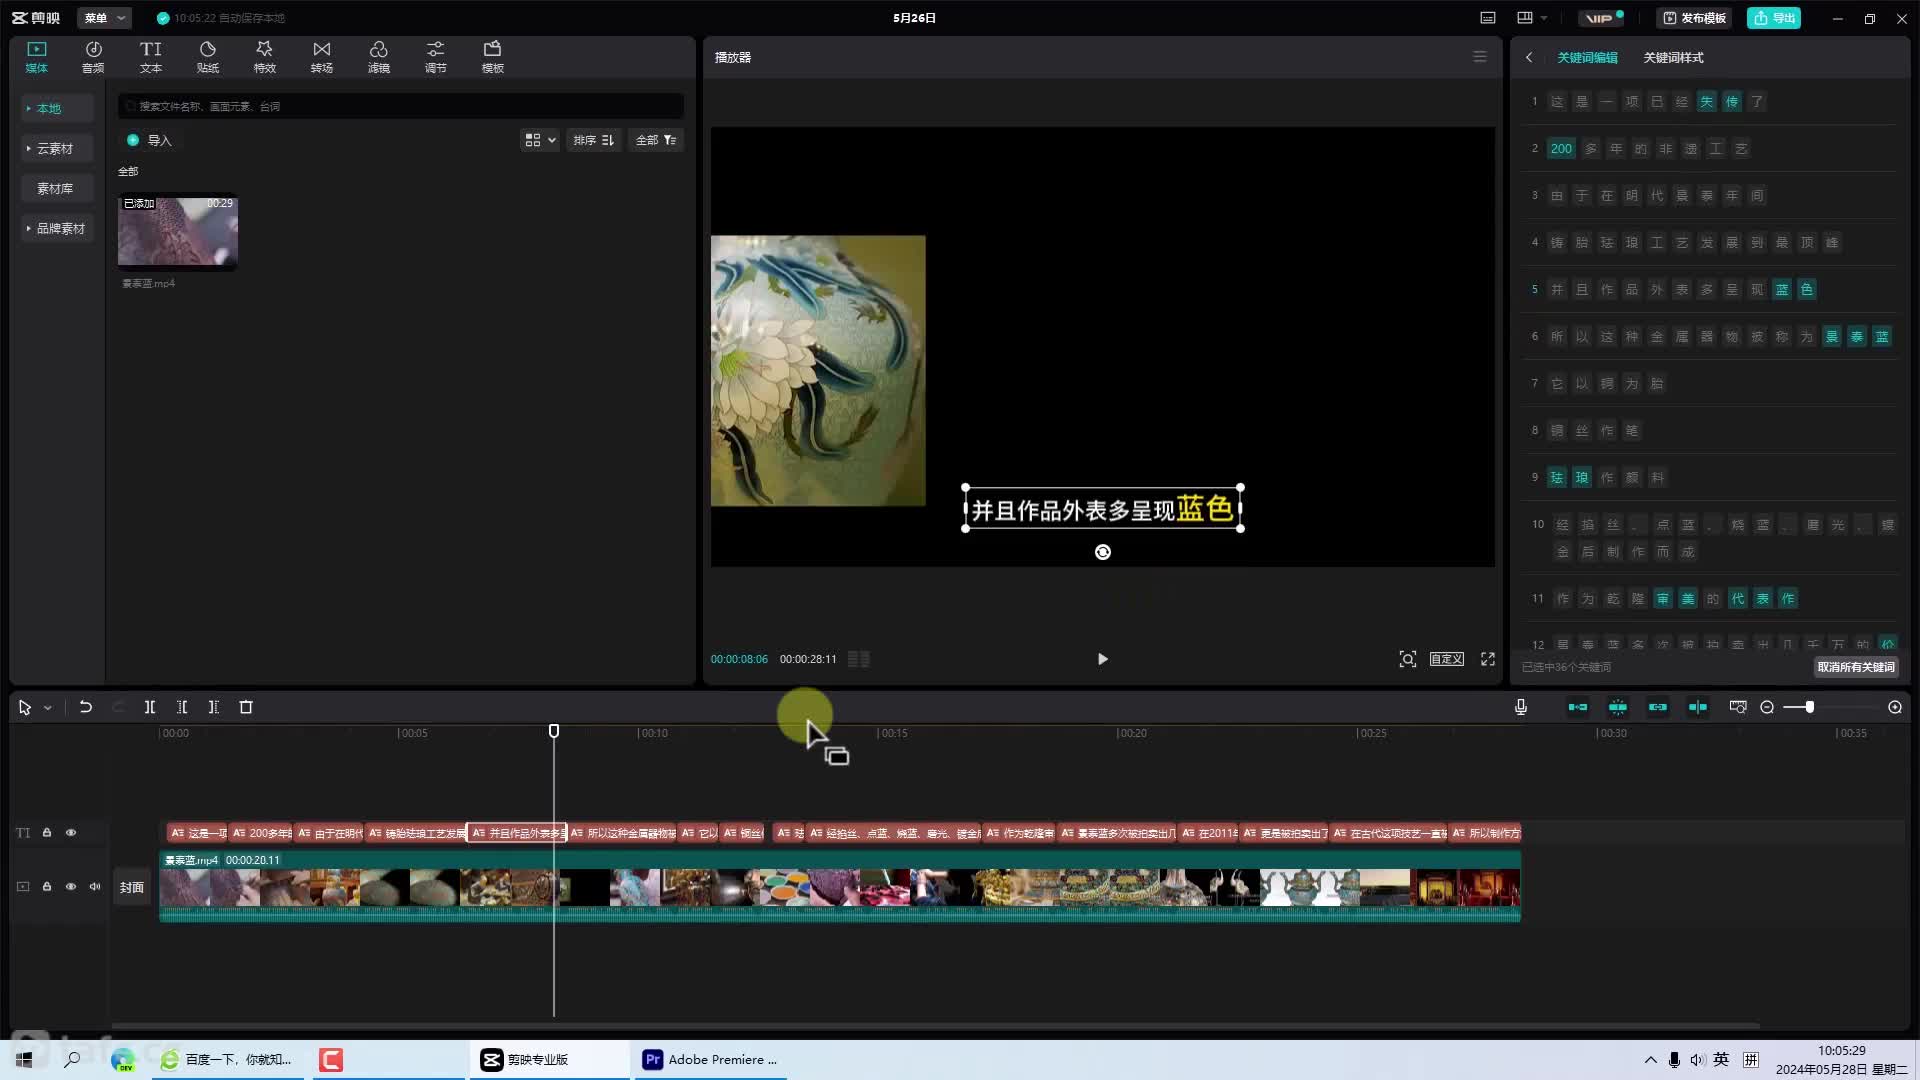
Task: Open the 菜单 menu dropdown
Action: point(104,18)
